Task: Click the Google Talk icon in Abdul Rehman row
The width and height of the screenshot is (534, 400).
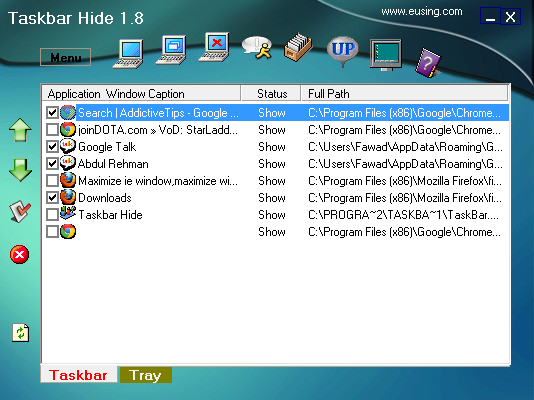Action: click(x=68, y=163)
